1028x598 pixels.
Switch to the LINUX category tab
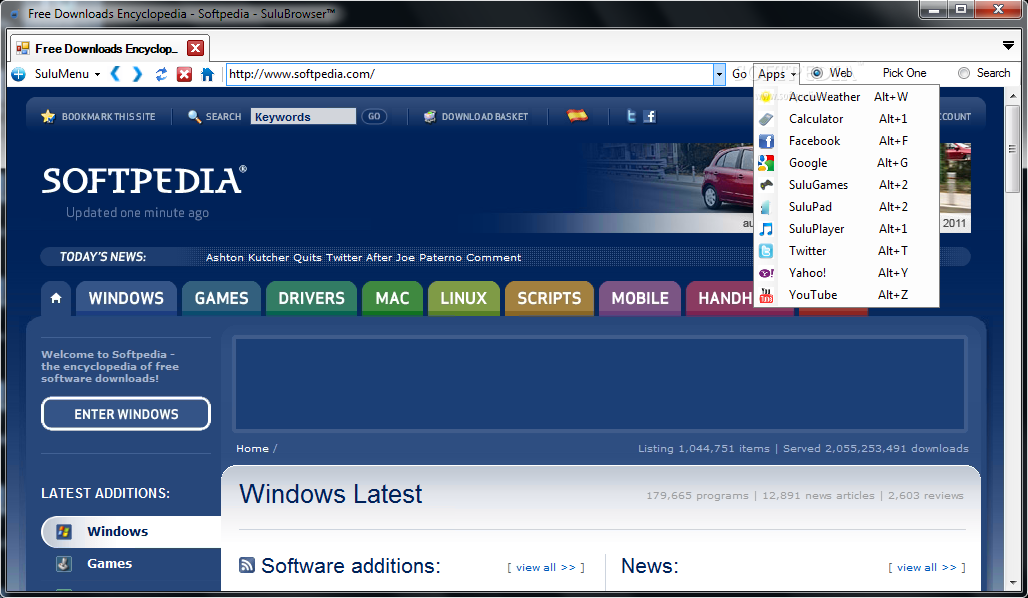[x=464, y=298]
